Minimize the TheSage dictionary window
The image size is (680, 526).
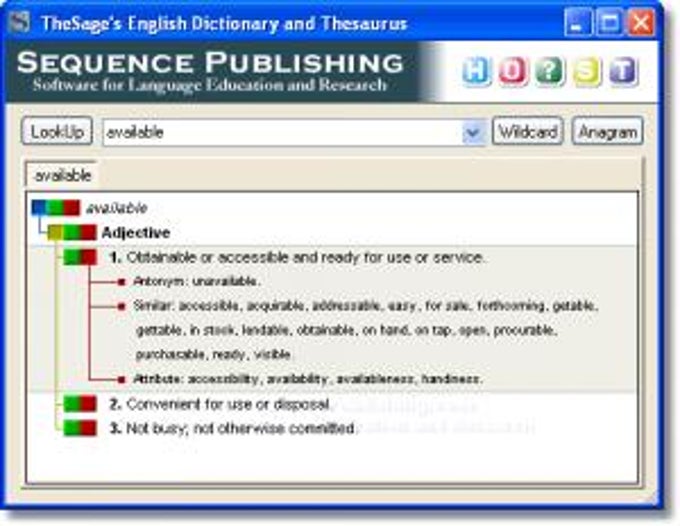[578, 23]
